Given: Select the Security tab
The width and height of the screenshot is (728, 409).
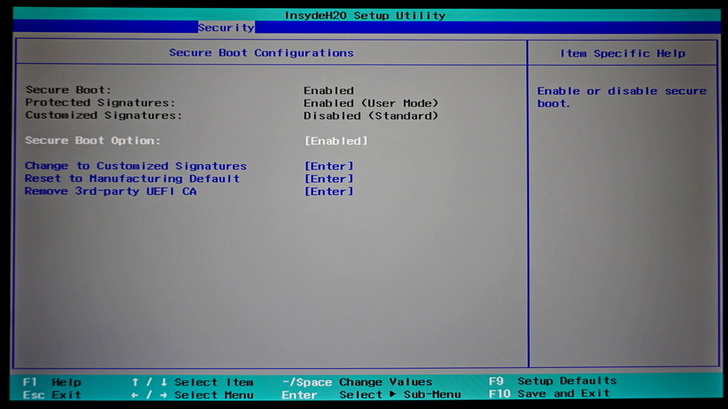Looking at the screenshot, I should (x=226, y=28).
